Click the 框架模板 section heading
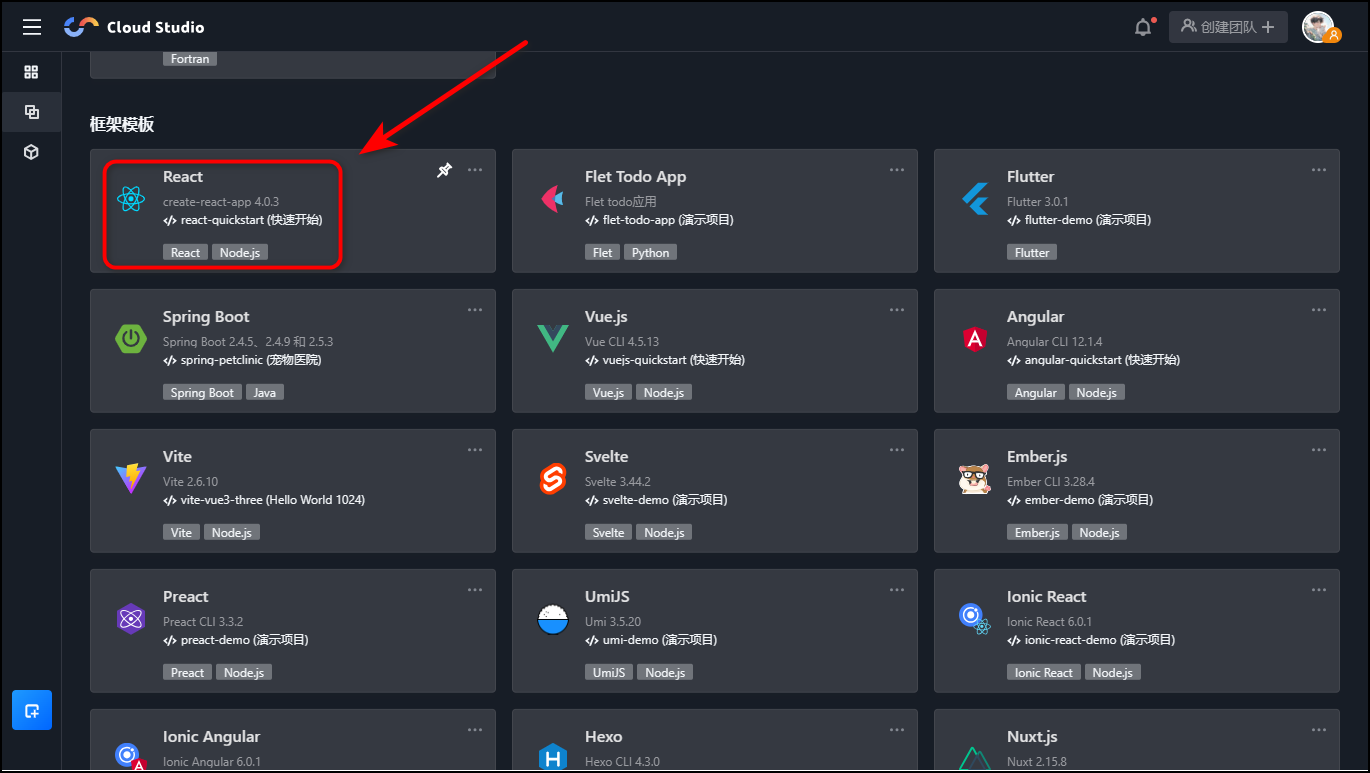This screenshot has width=1370, height=773. [x=122, y=124]
